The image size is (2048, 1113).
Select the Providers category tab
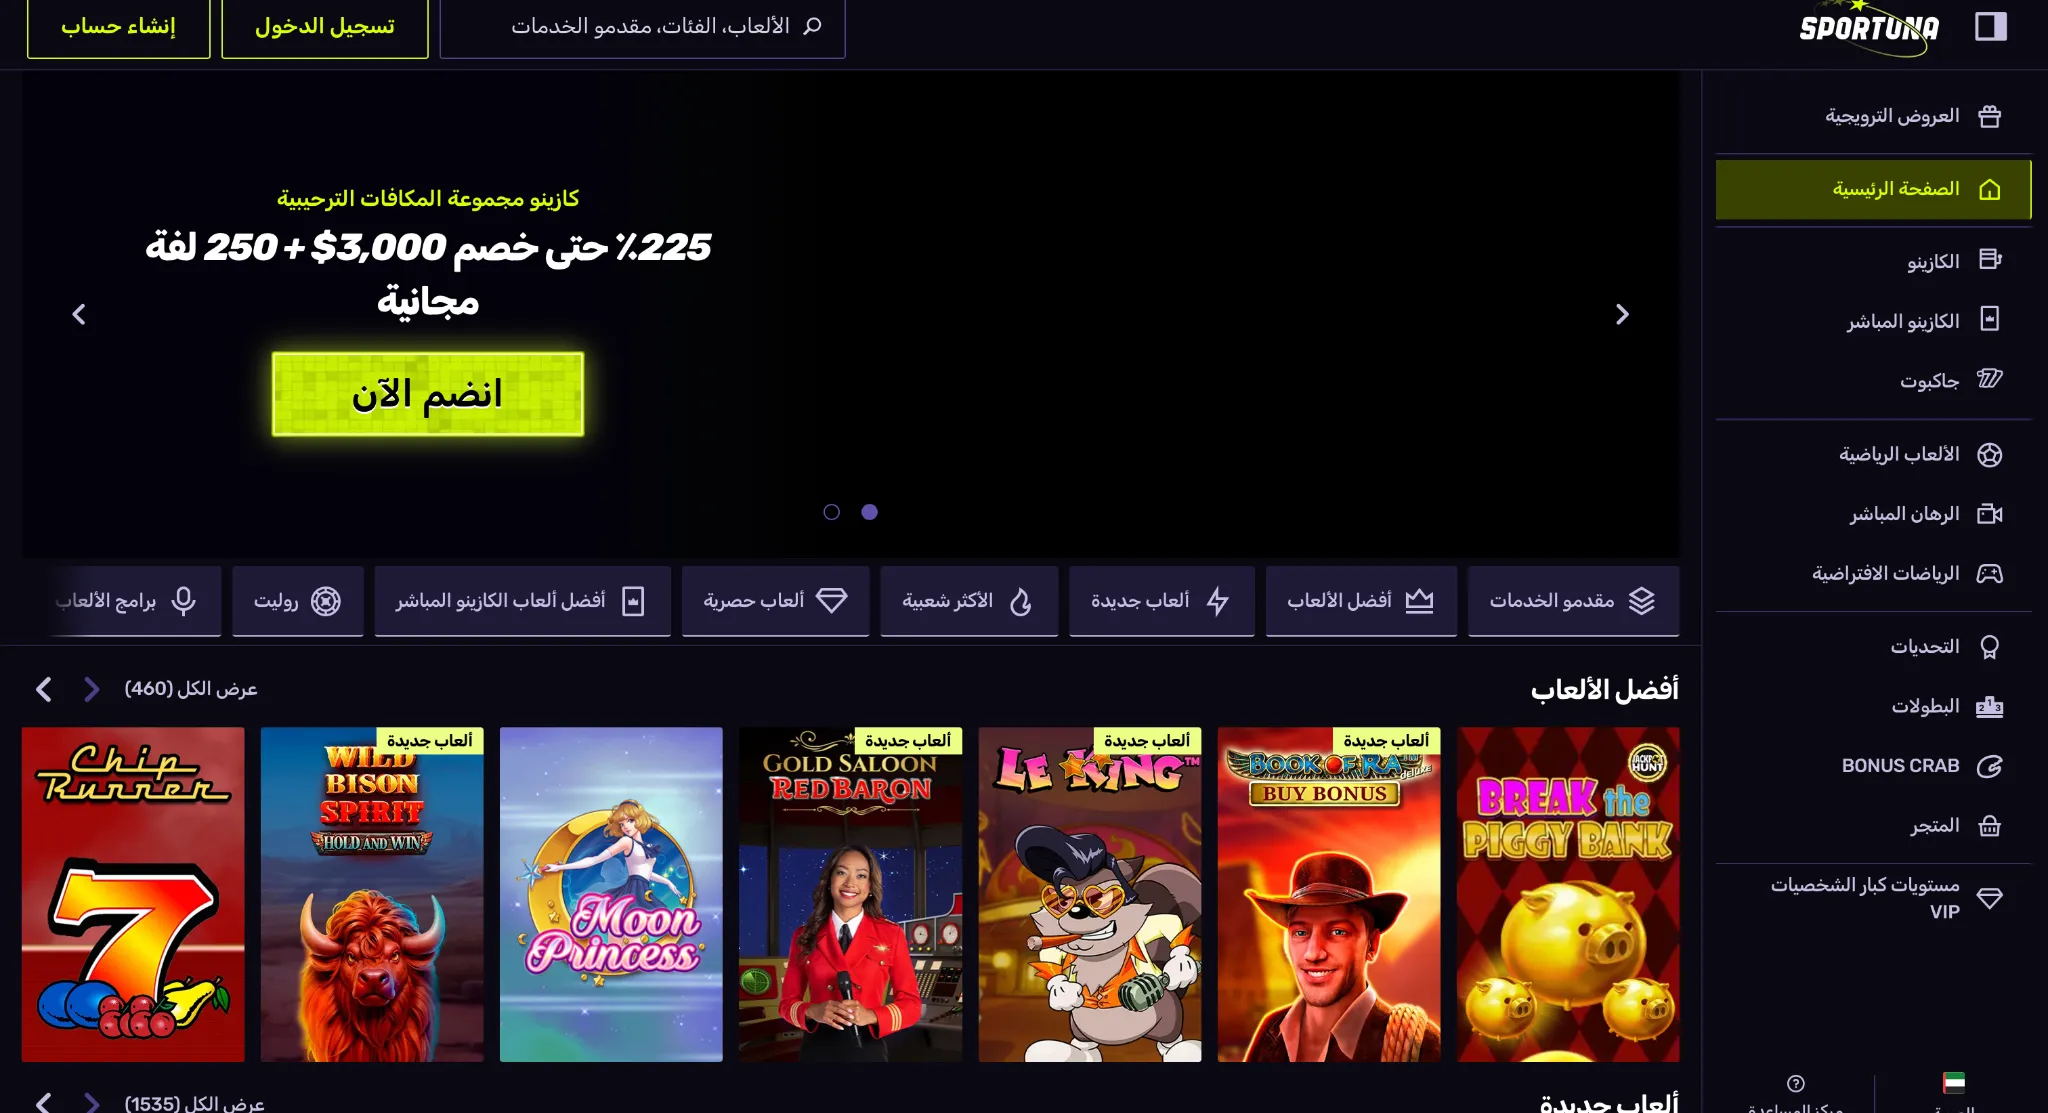(1573, 601)
